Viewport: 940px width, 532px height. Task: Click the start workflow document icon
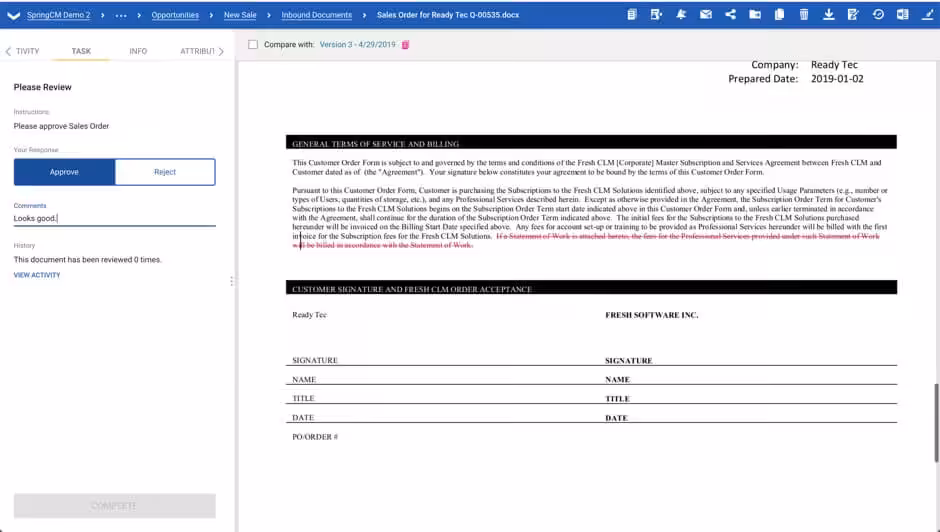[656, 14]
